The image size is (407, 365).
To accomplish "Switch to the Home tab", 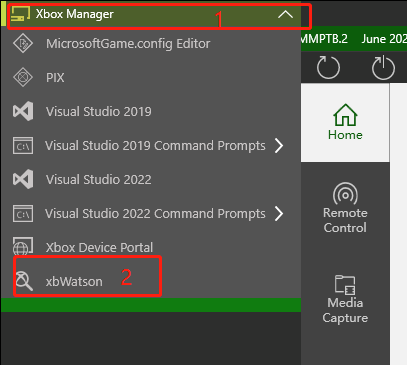I will tap(345, 123).
